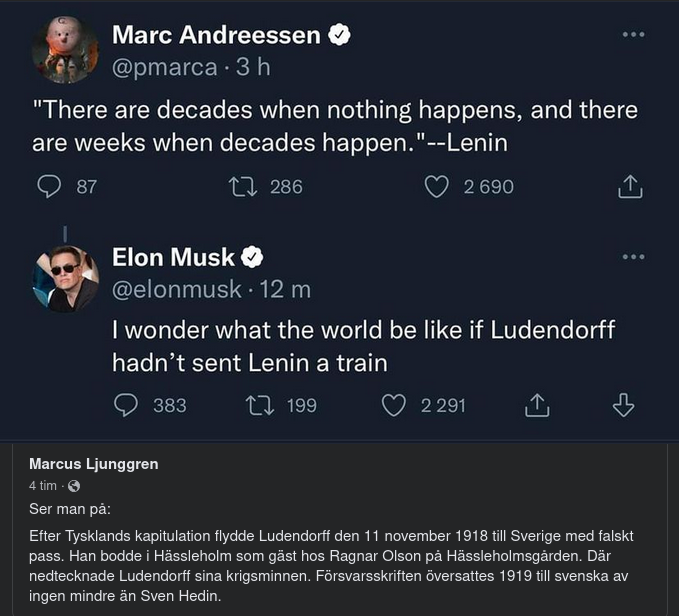
Task: Click the globe privacy icon on Ljunggren's post
Action: pyautogui.click(x=73, y=486)
